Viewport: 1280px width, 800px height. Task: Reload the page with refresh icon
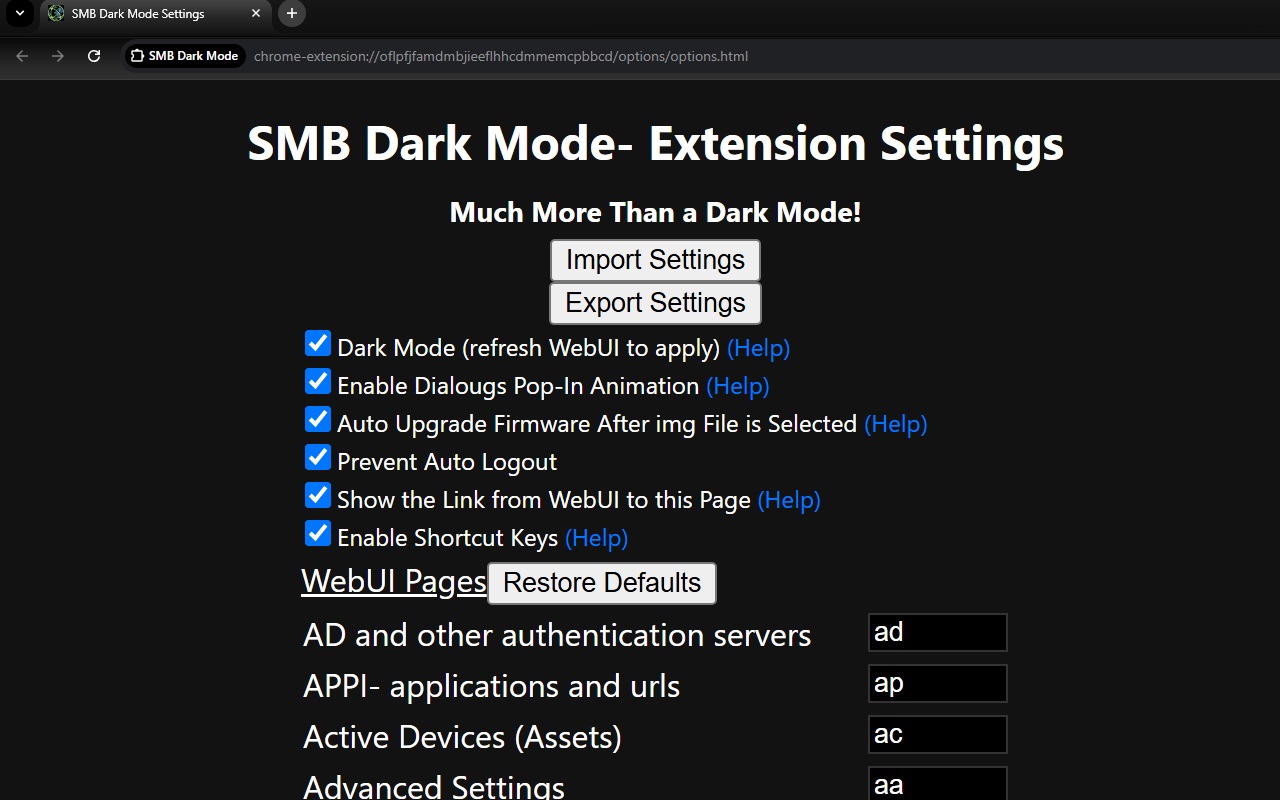pos(94,56)
